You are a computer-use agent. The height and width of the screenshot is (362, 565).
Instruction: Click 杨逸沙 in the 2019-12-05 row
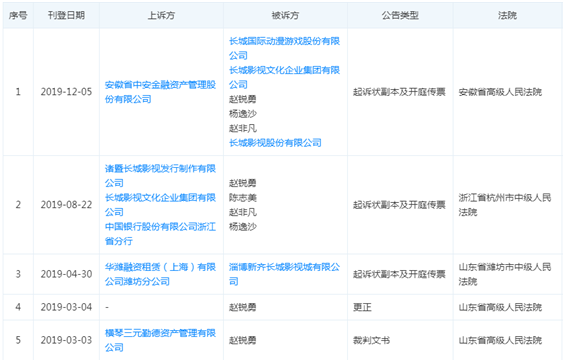(x=243, y=114)
